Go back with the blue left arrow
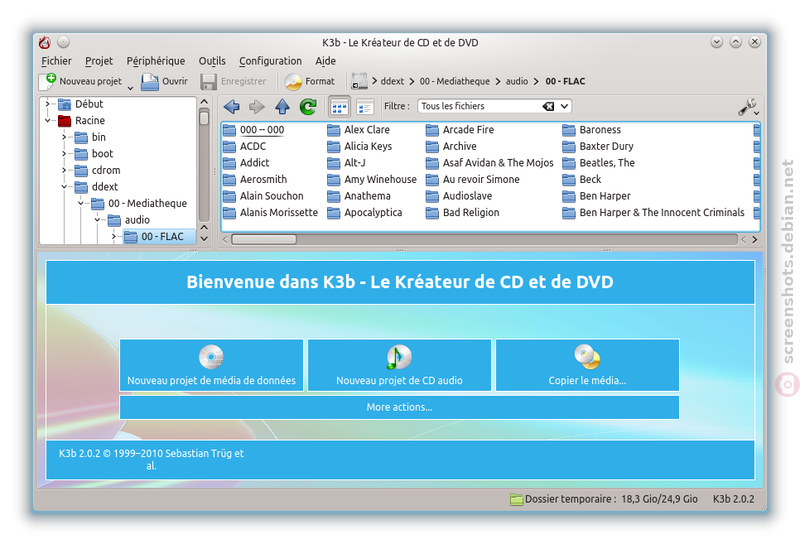 click(231, 106)
